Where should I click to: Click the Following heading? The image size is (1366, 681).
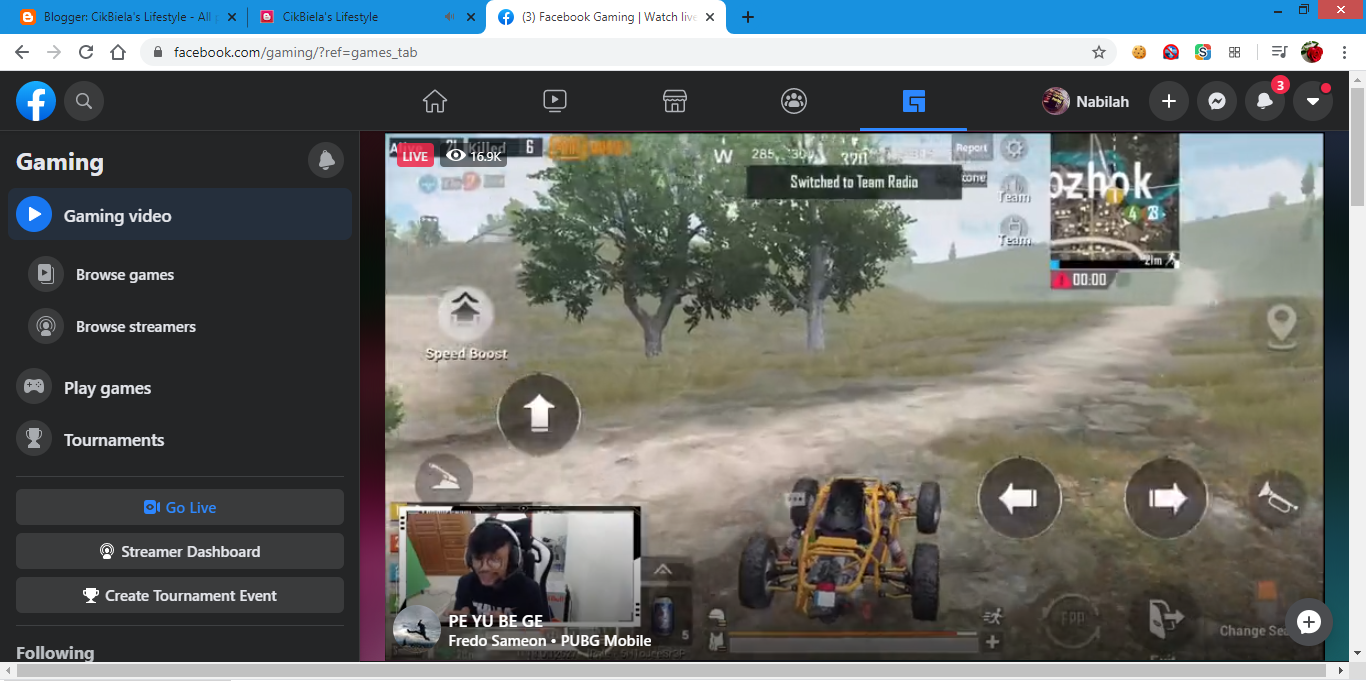coord(55,653)
